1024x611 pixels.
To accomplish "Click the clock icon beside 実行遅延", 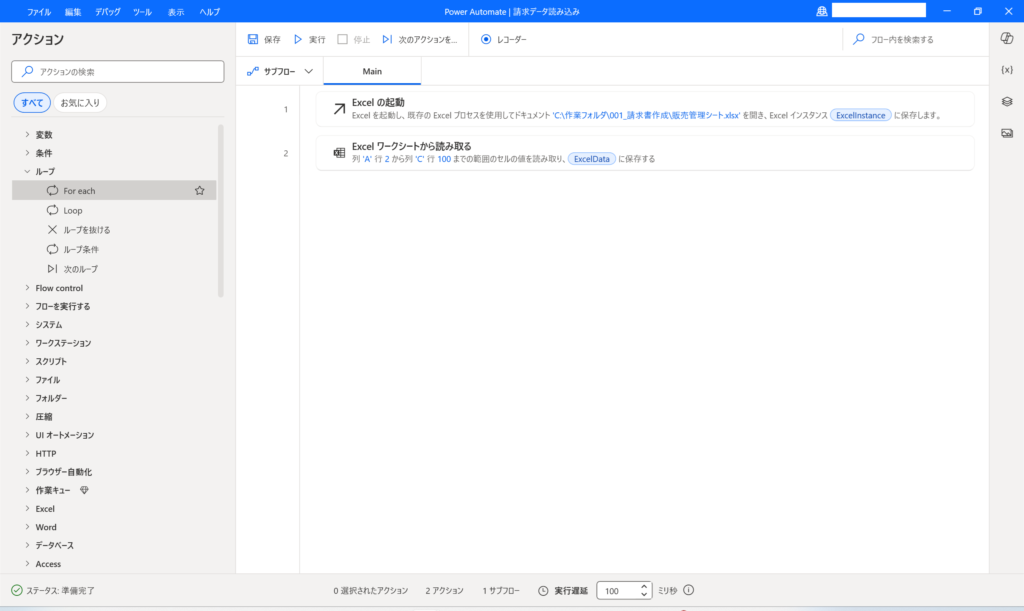I will click(x=543, y=591).
